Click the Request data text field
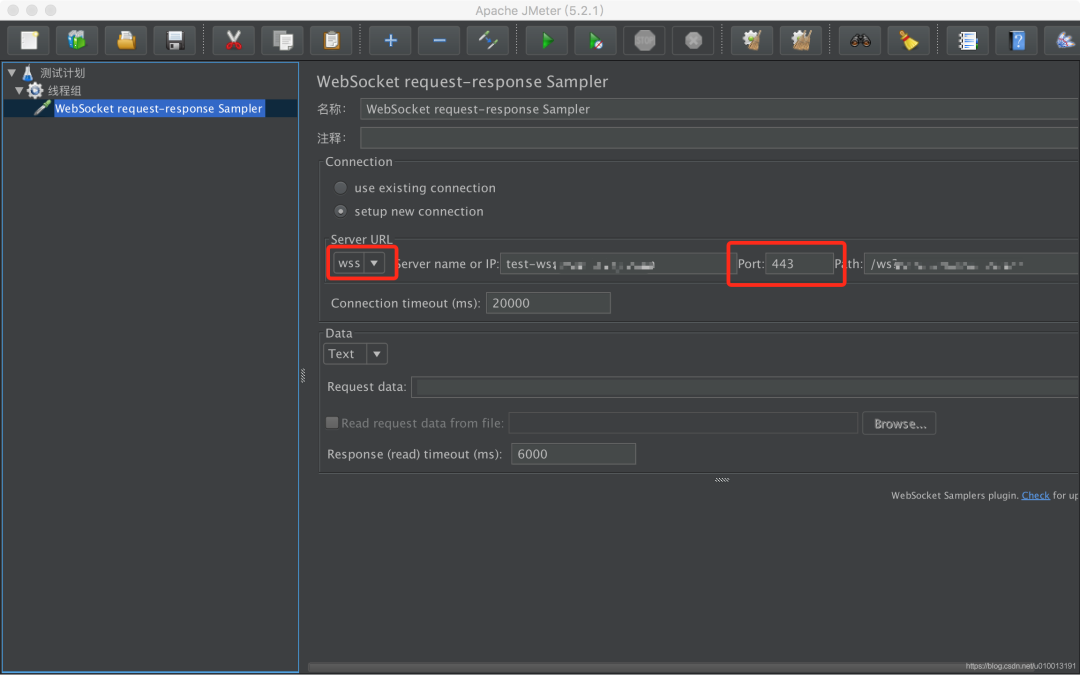Screen dimensions: 1080x675 (745, 386)
